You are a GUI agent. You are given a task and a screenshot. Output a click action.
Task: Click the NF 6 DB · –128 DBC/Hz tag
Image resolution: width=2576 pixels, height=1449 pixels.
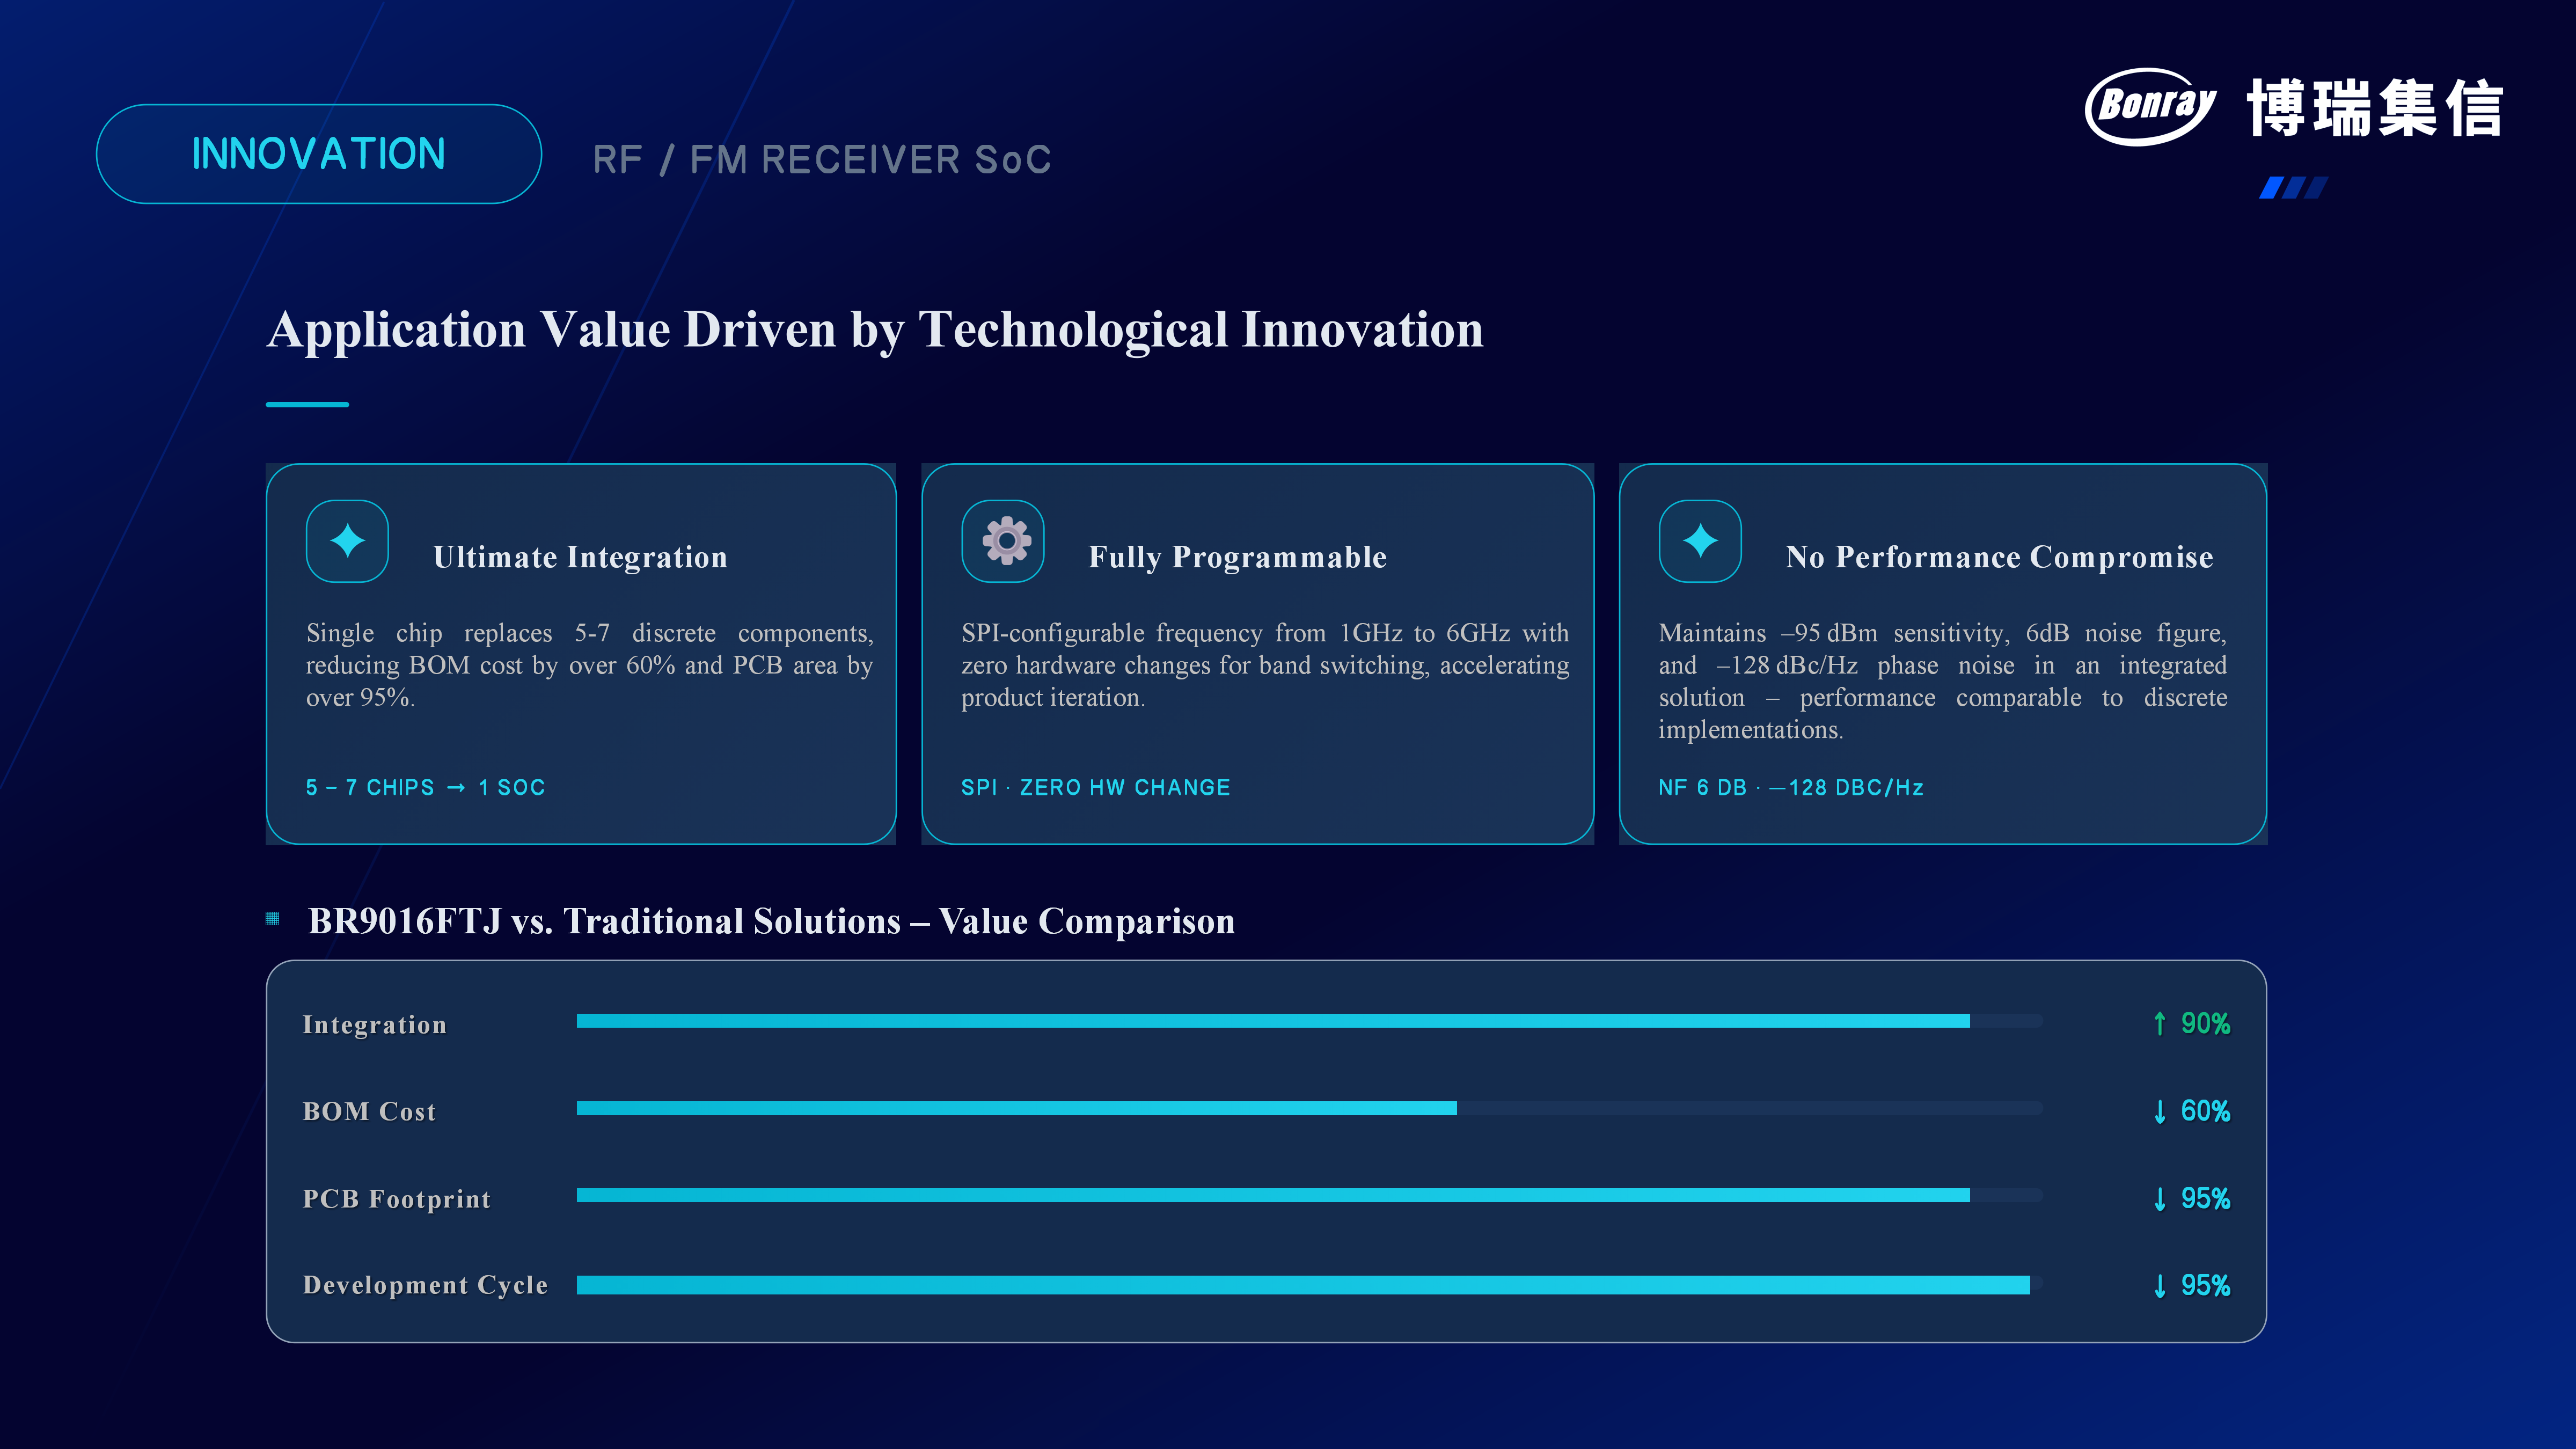click(1791, 788)
